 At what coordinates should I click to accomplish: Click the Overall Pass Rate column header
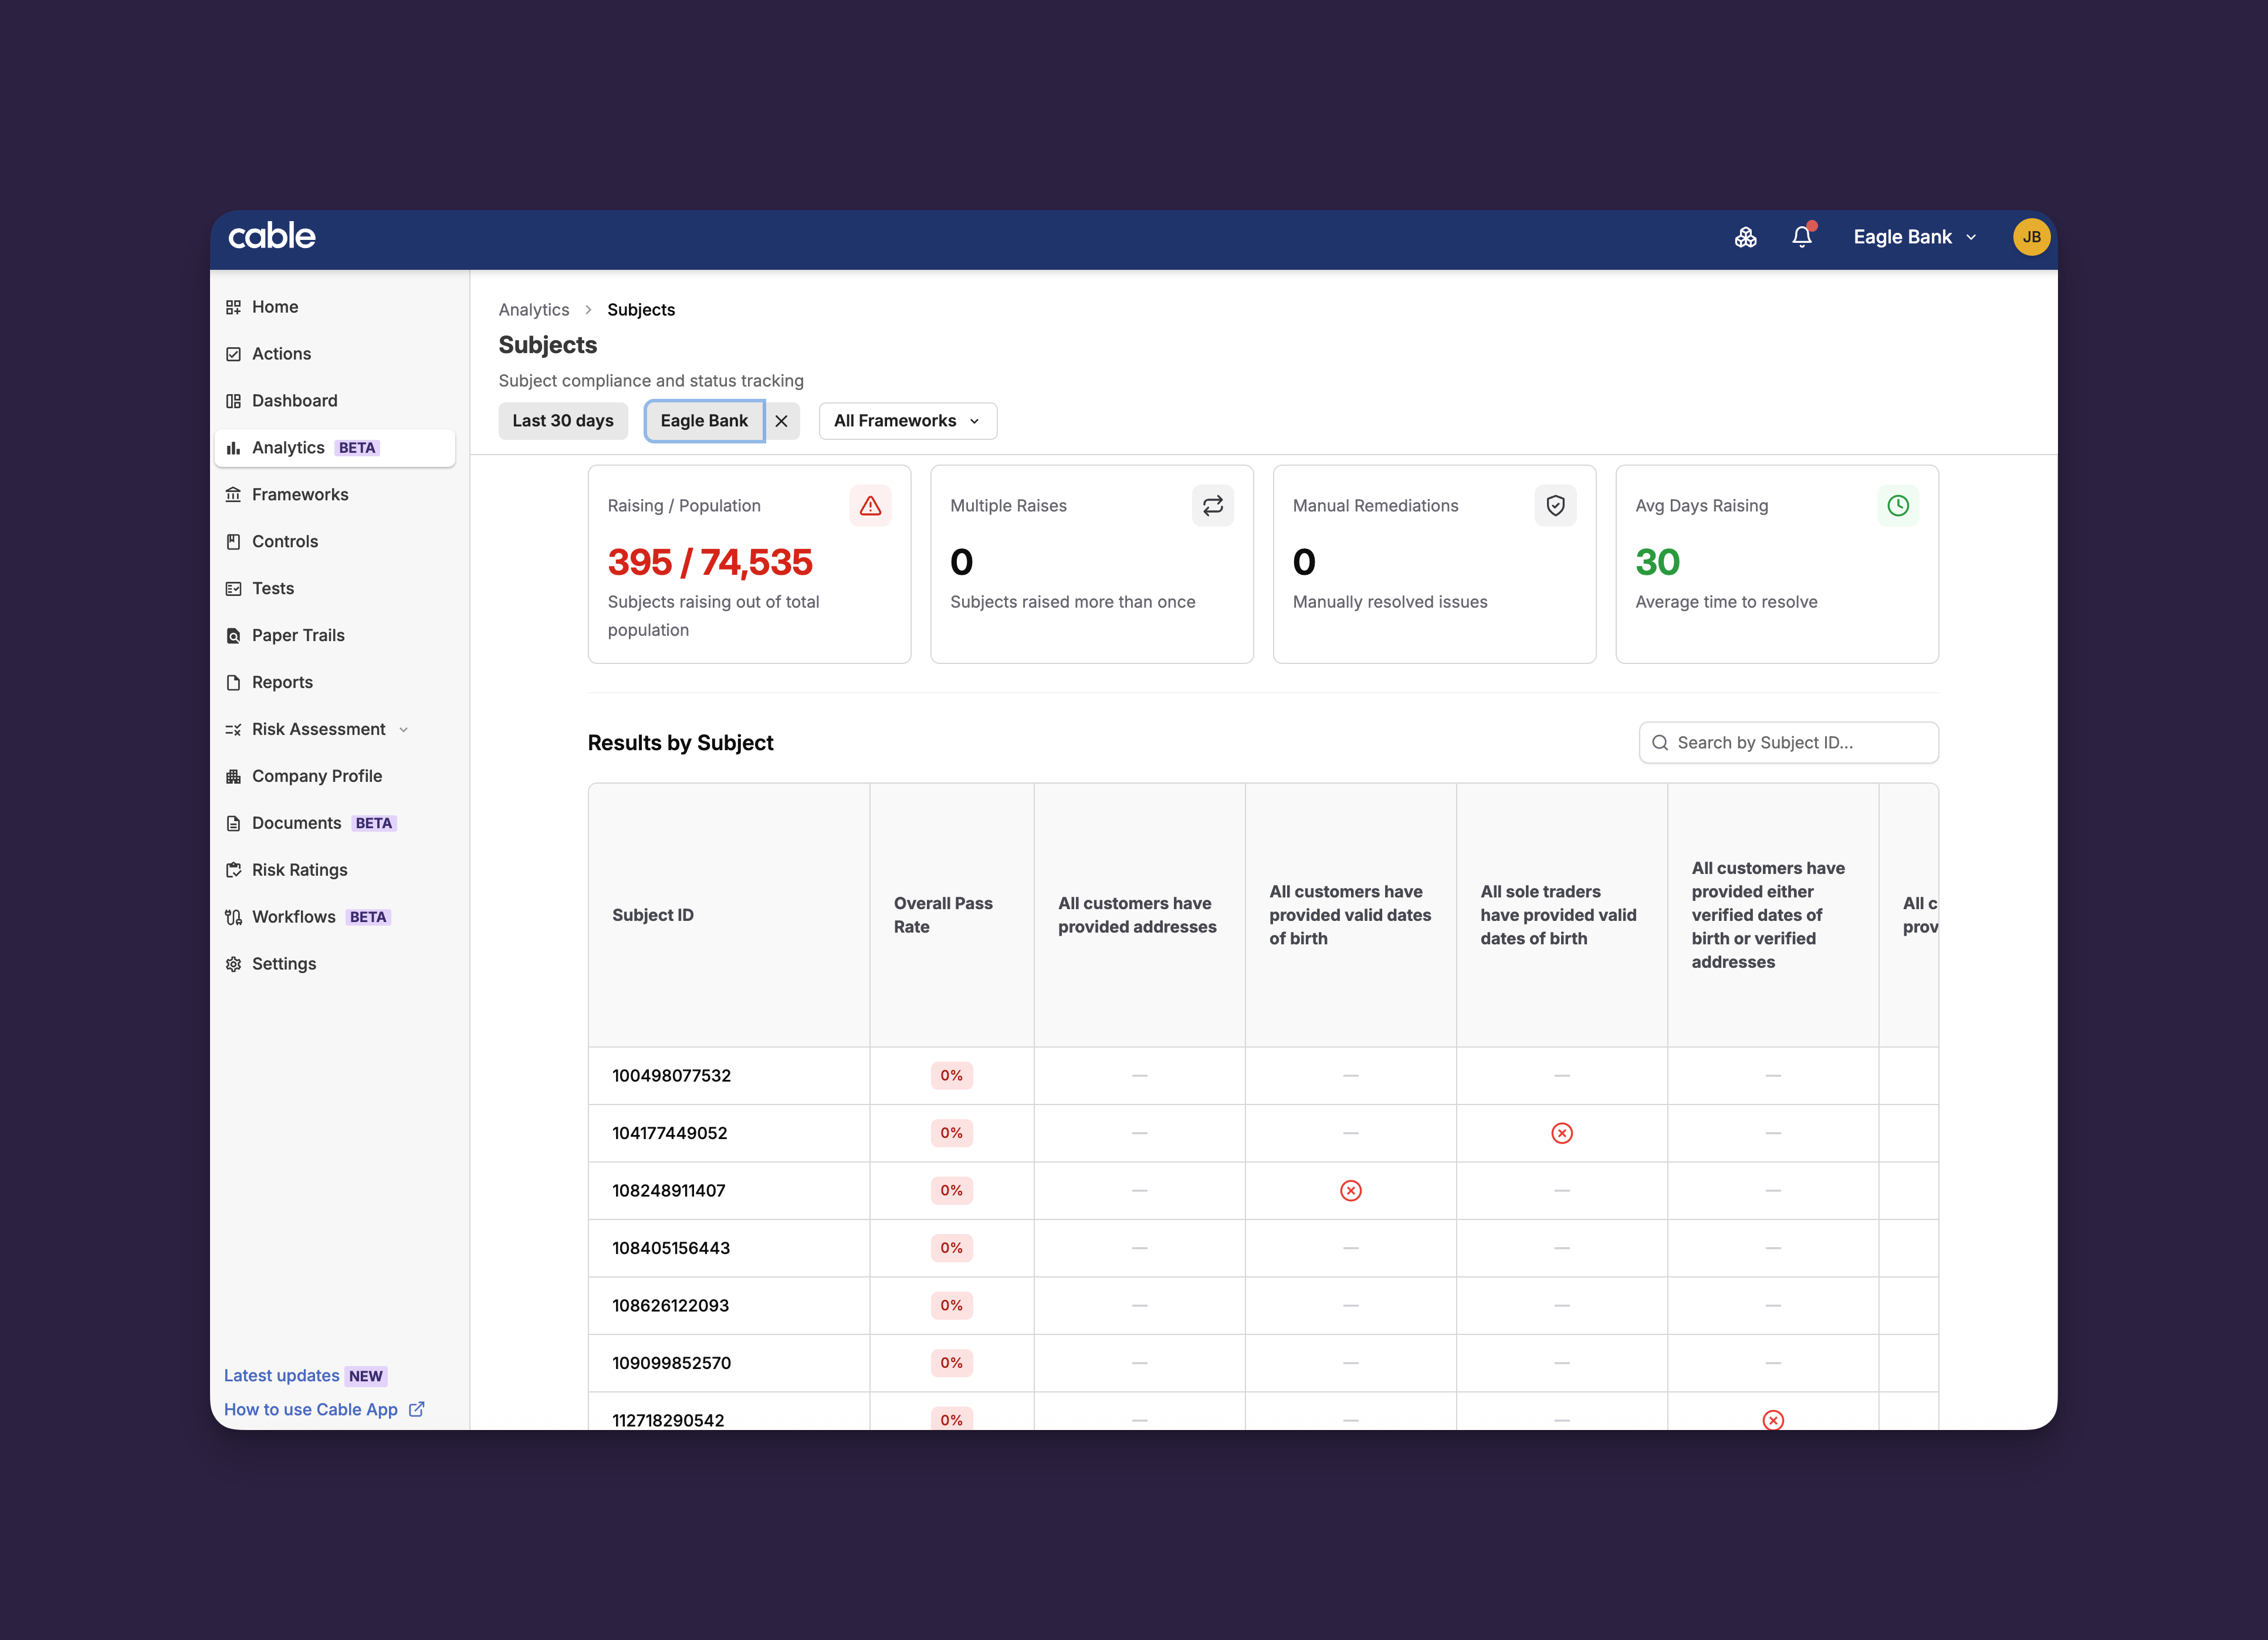click(951, 915)
